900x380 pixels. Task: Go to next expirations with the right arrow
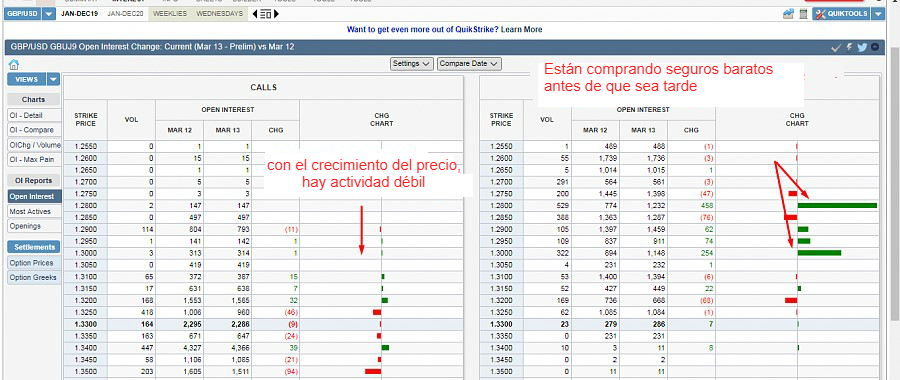[x=276, y=14]
